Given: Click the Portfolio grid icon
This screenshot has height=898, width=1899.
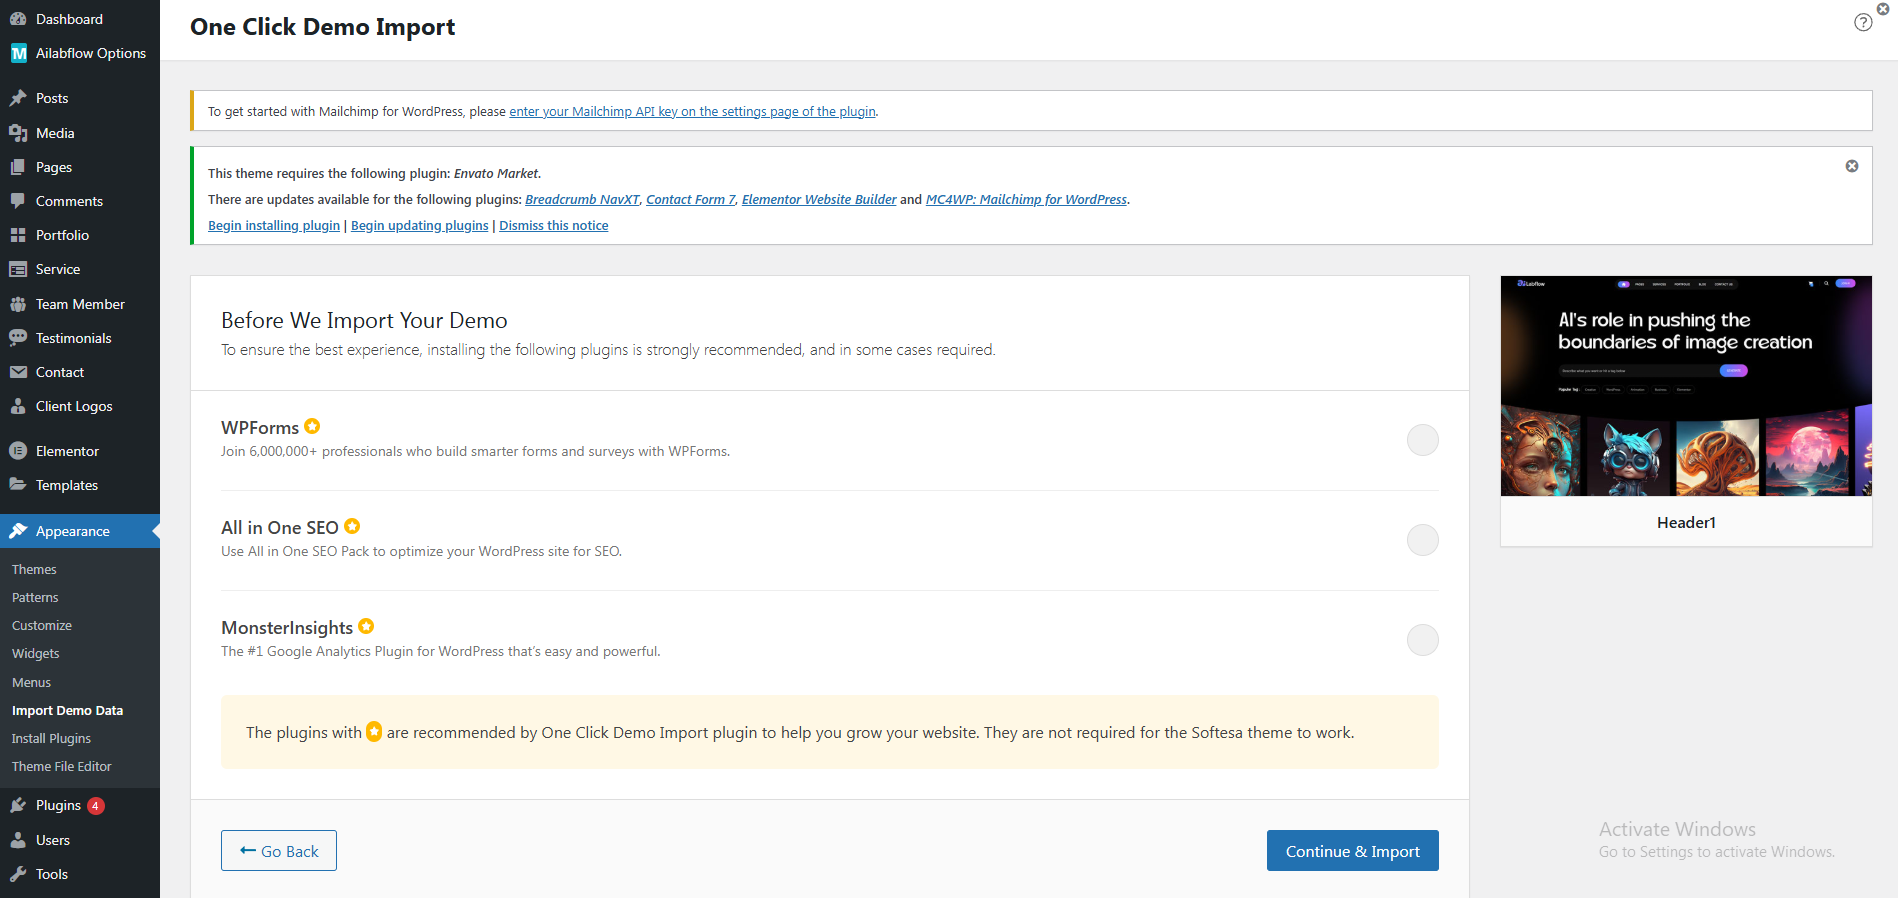Looking at the screenshot, I should tap(18, 235).
